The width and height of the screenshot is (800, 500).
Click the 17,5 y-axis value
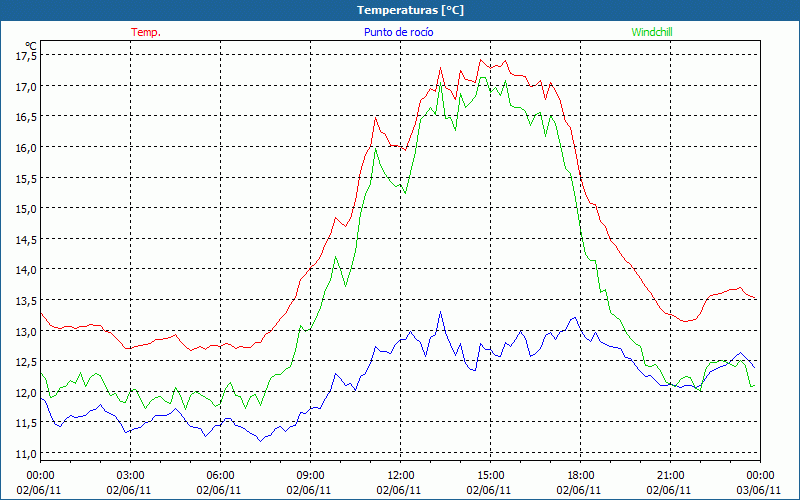tap(26, 56)
